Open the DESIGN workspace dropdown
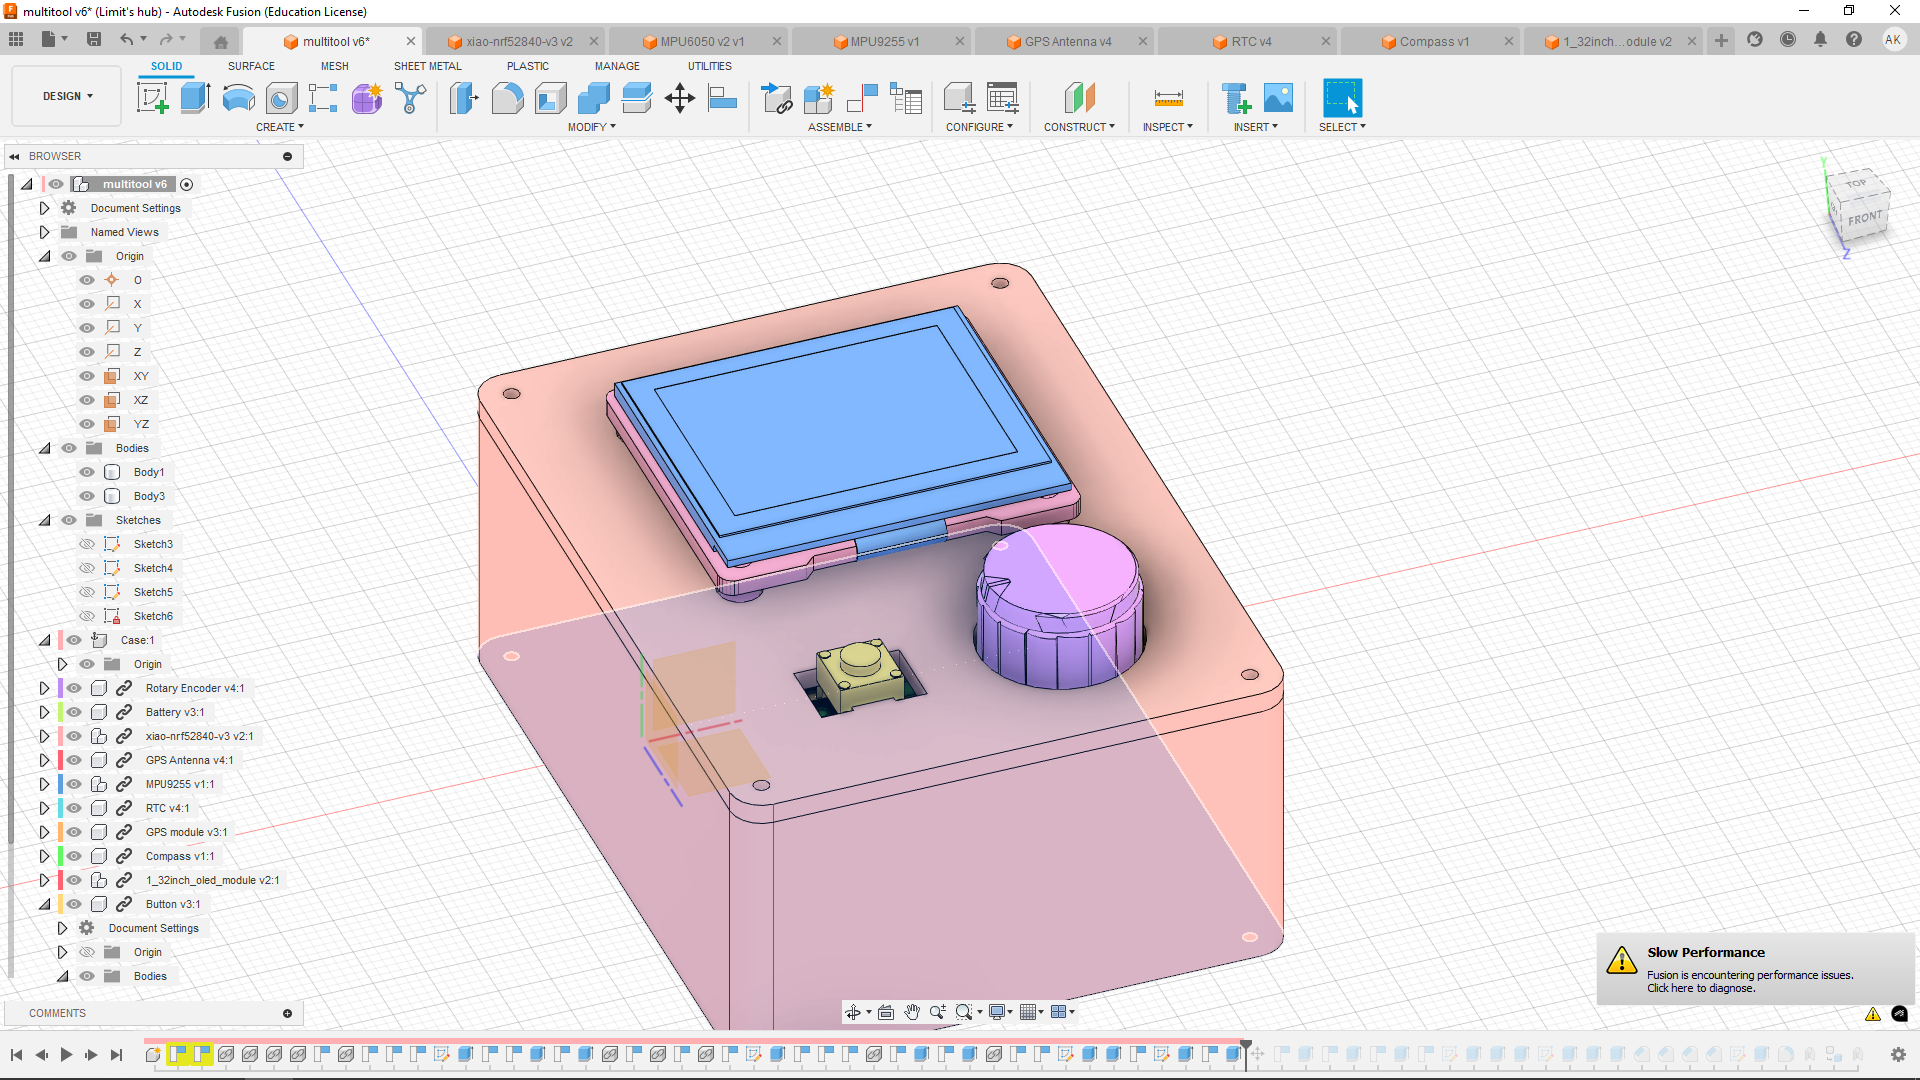Image resolution: width=1920 pixels, height=1080 pixels. [67, 96]
